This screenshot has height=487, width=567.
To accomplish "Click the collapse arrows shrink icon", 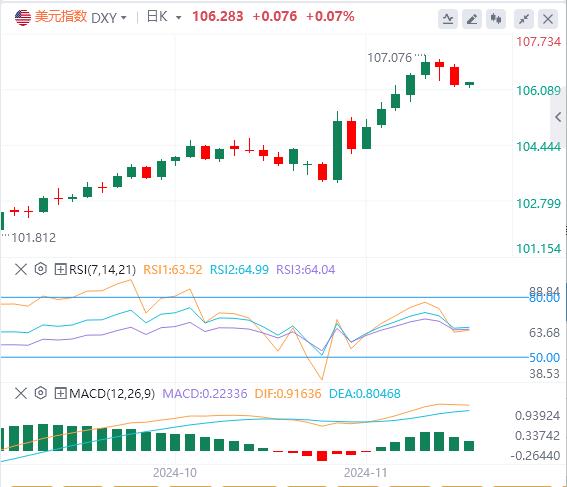I will pos(524,19).
